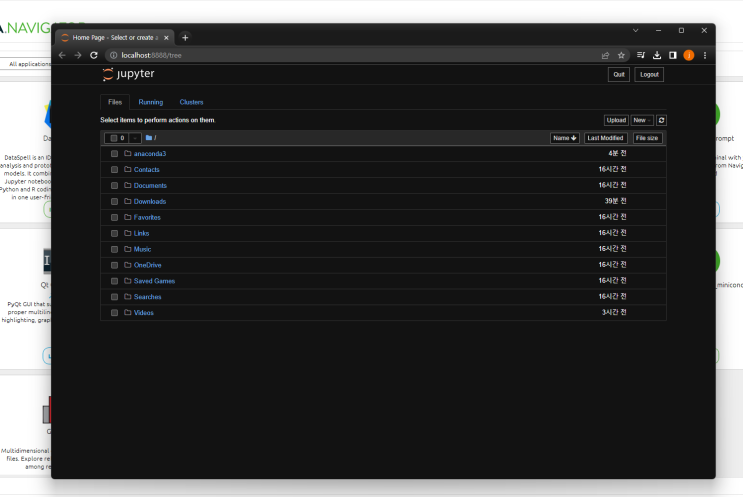743x497 pixels.
Task: Click the Links folder icon
Action: point(127,233)
